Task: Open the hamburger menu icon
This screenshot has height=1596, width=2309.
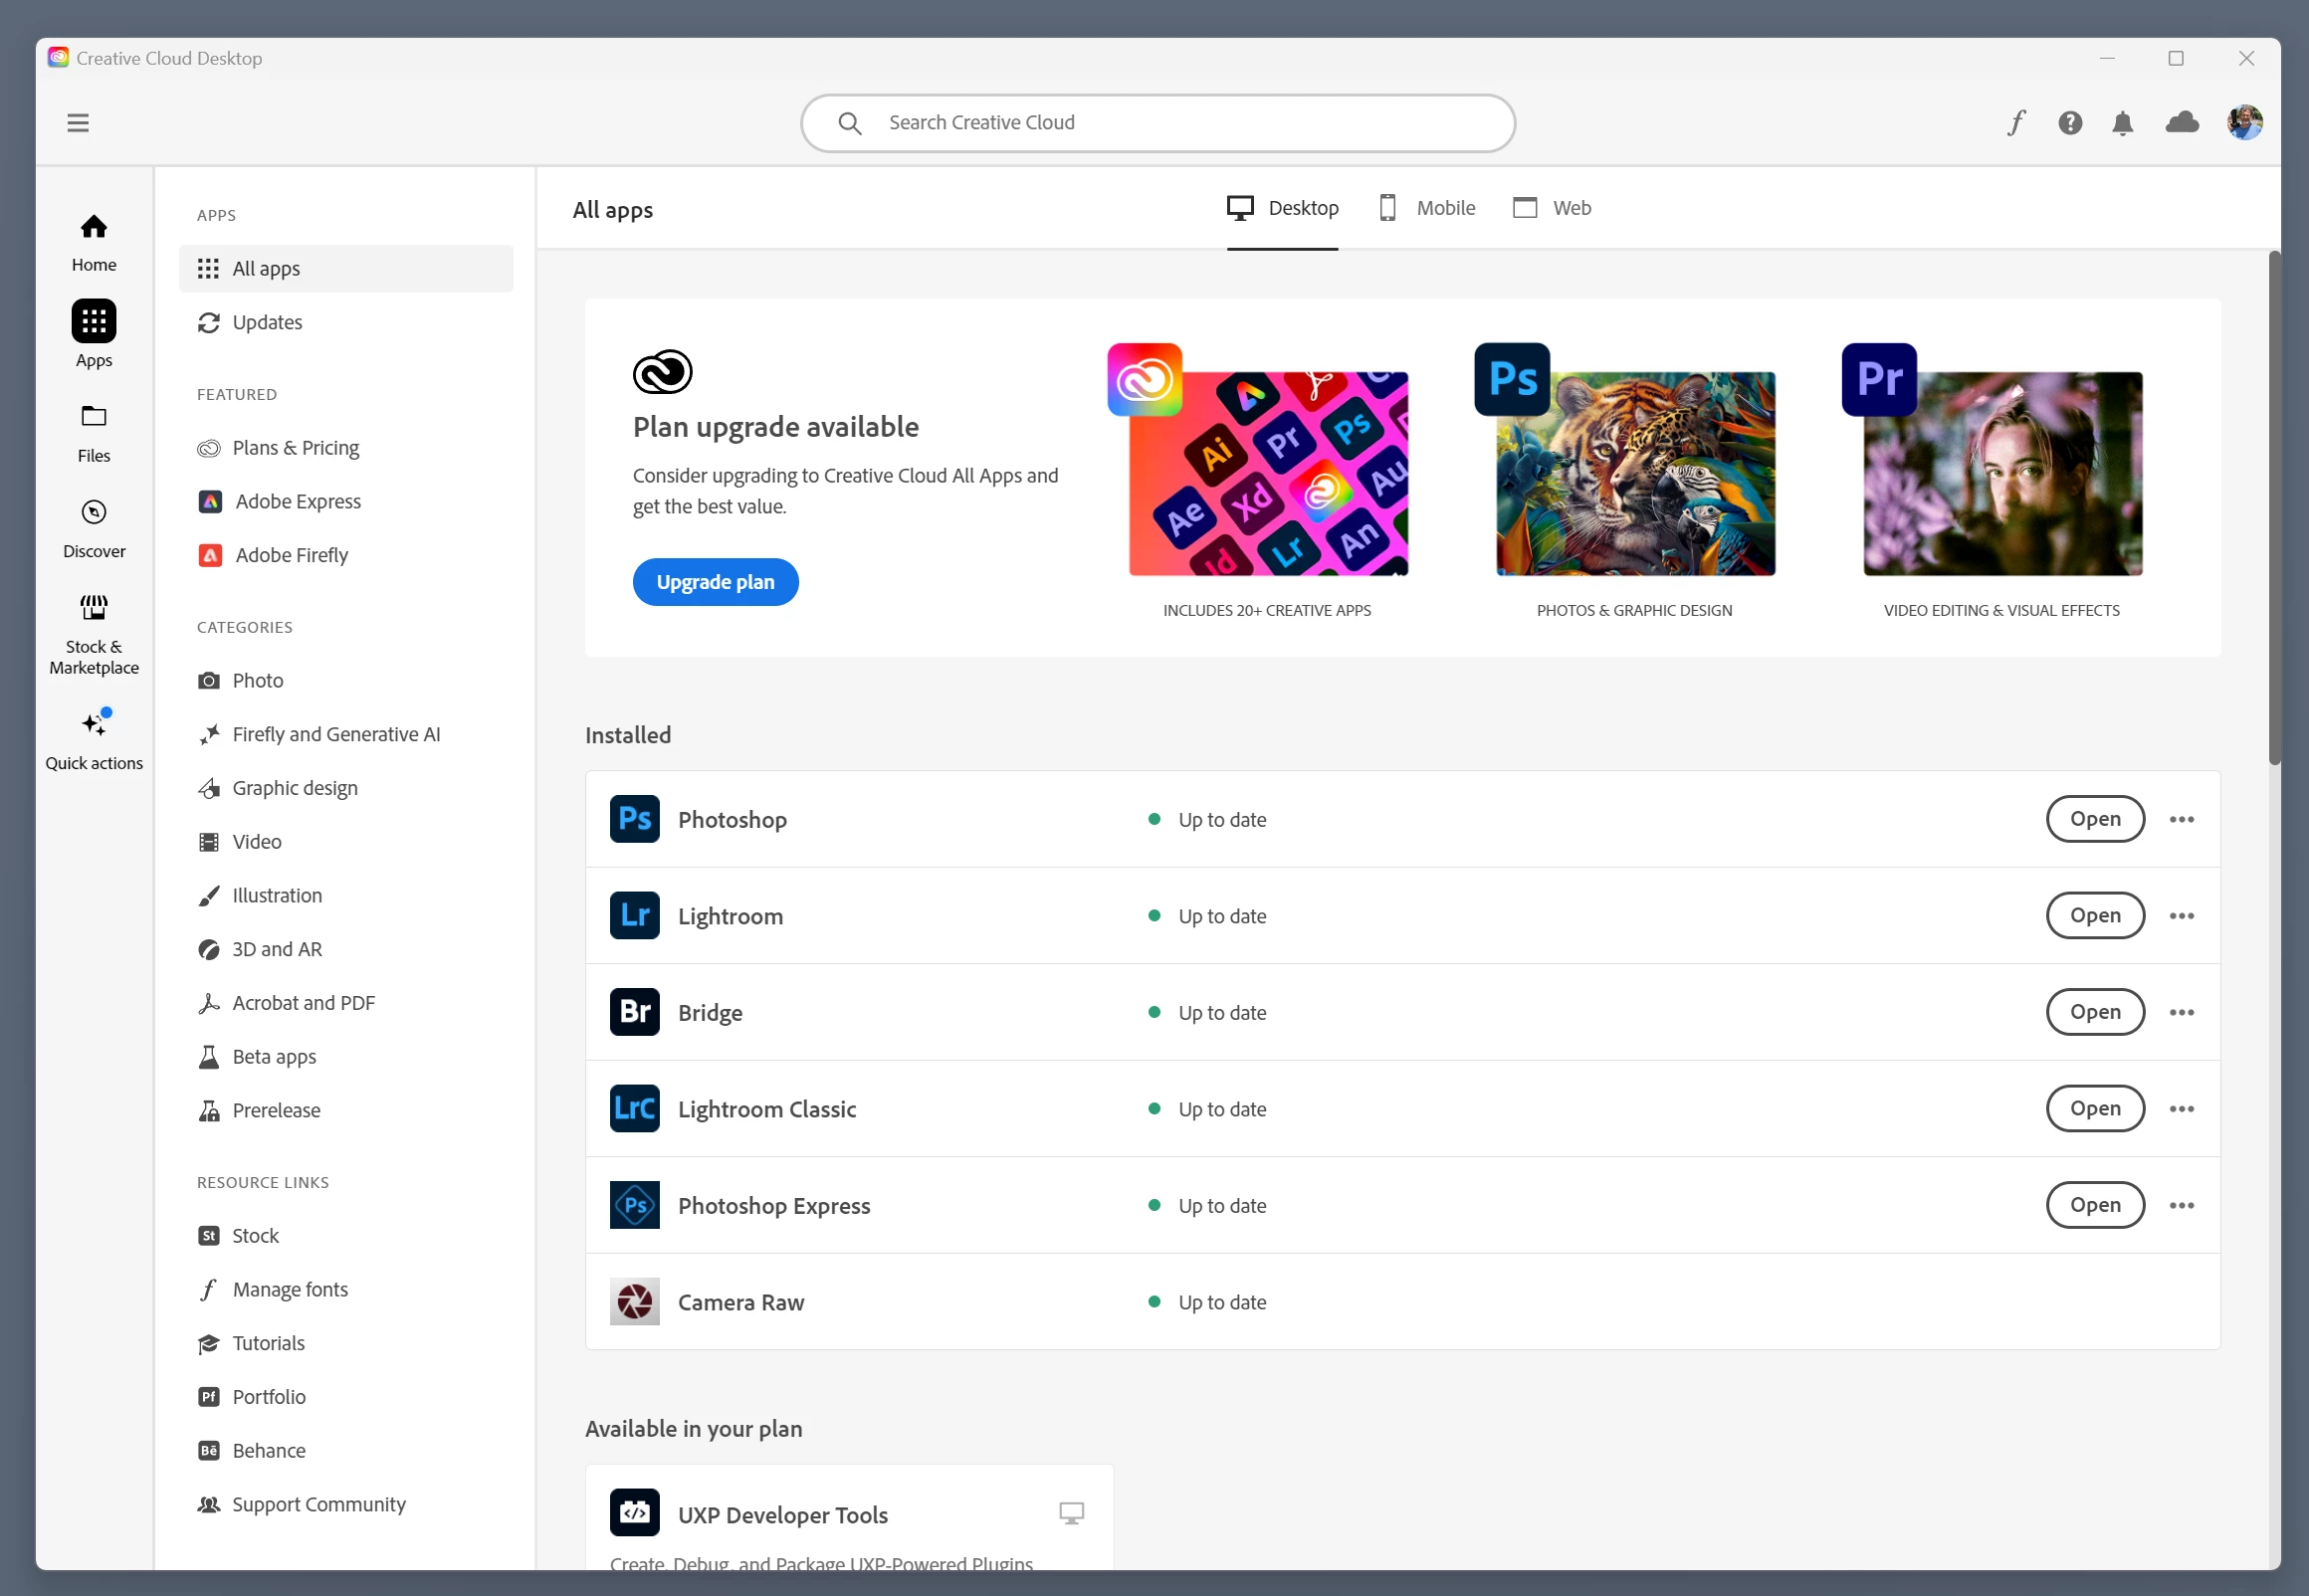Action: click(78, 123)
